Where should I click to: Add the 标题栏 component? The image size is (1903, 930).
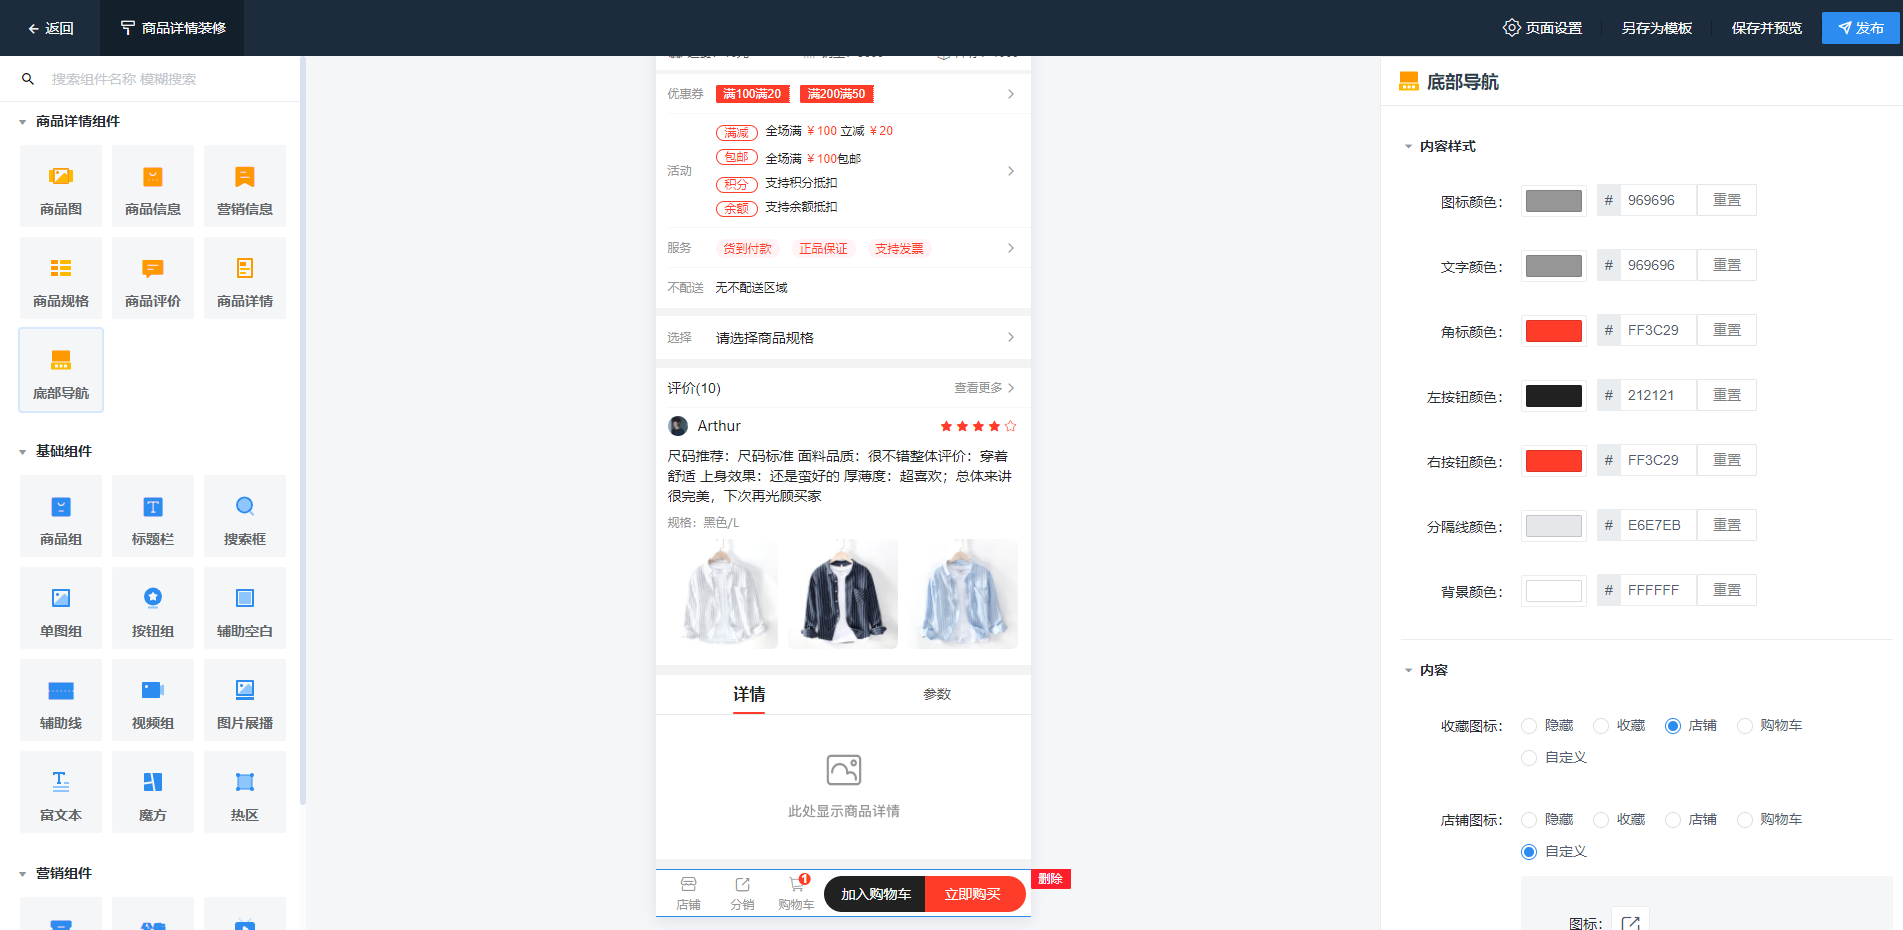coord(153,516)
